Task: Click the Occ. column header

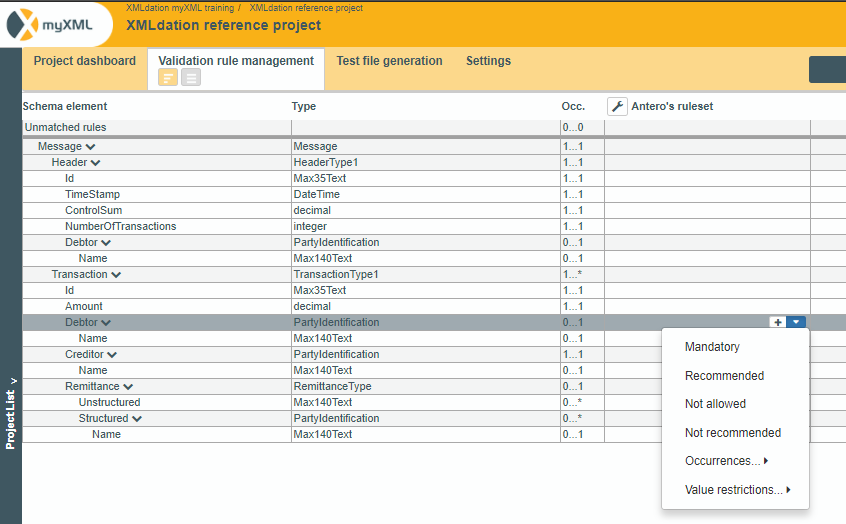Action: (573, 106)
